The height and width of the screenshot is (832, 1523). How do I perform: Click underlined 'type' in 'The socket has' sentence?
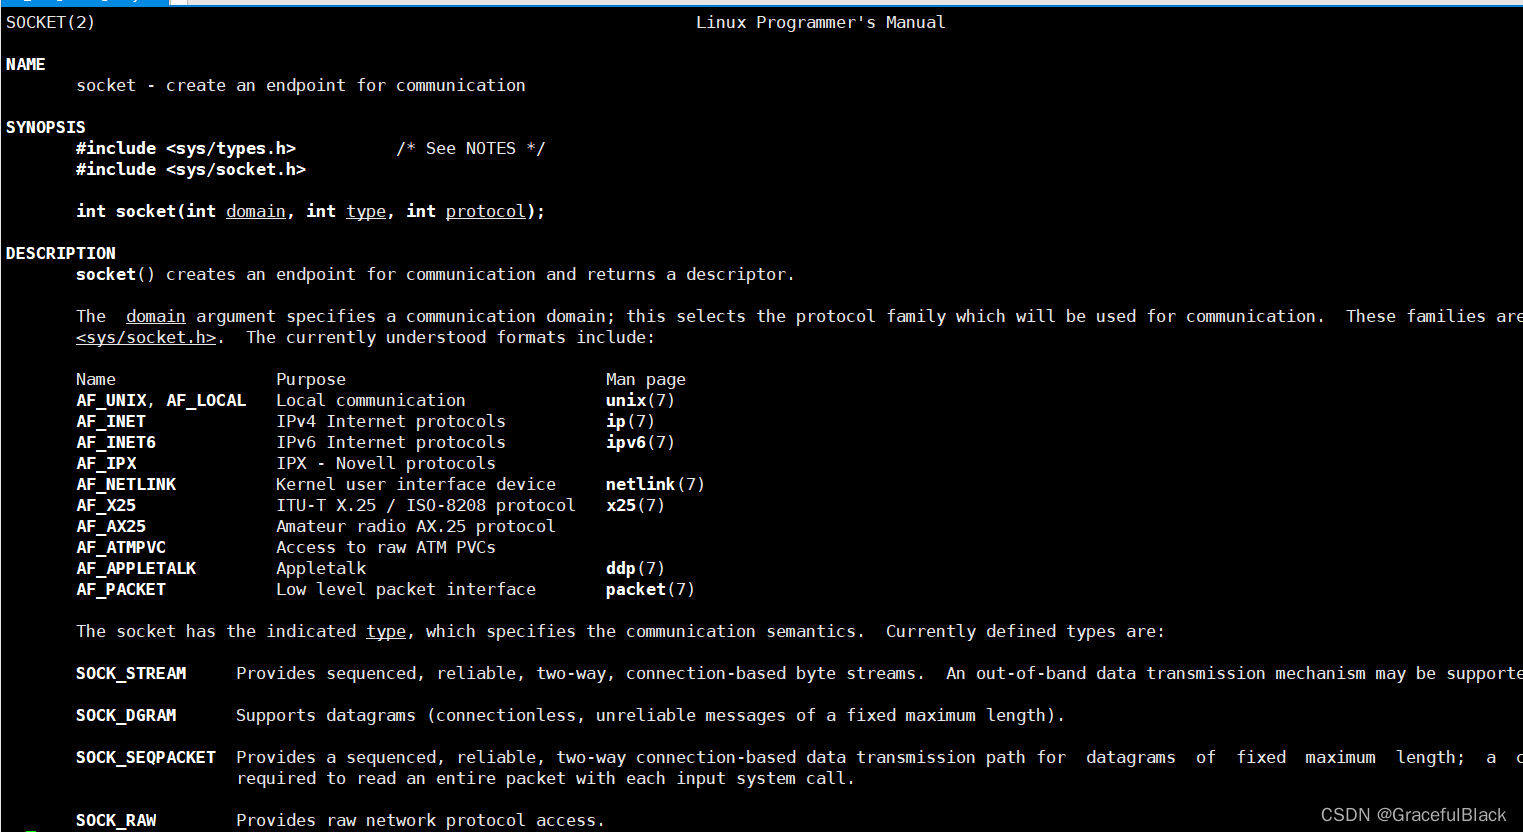coord(386,631)
